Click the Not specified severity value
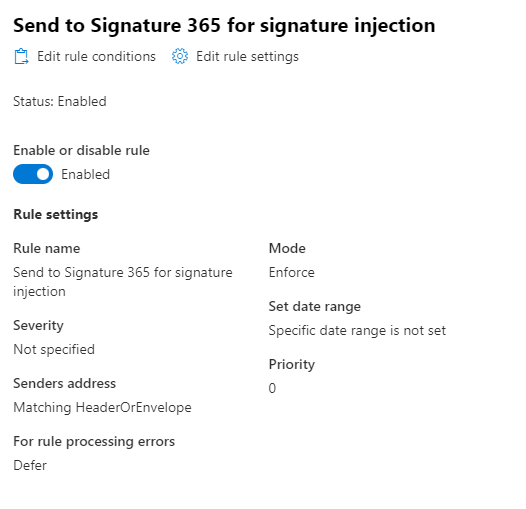The image size is (526, 509). pyautogui.click(x=54, y=350)
